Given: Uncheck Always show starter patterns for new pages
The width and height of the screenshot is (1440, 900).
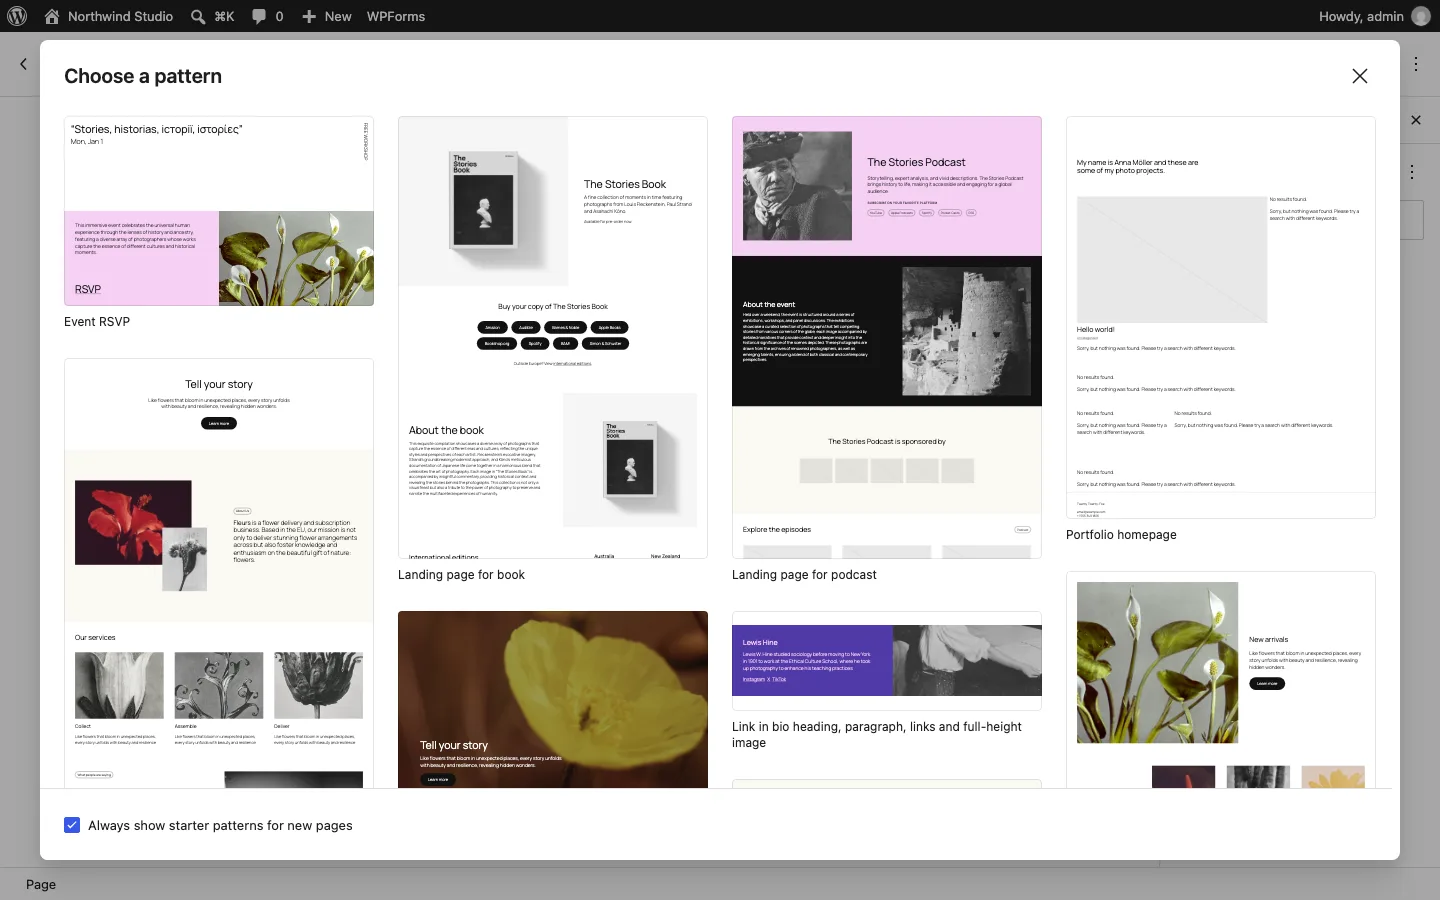Looking at the screenshot, I should point(72,825).
